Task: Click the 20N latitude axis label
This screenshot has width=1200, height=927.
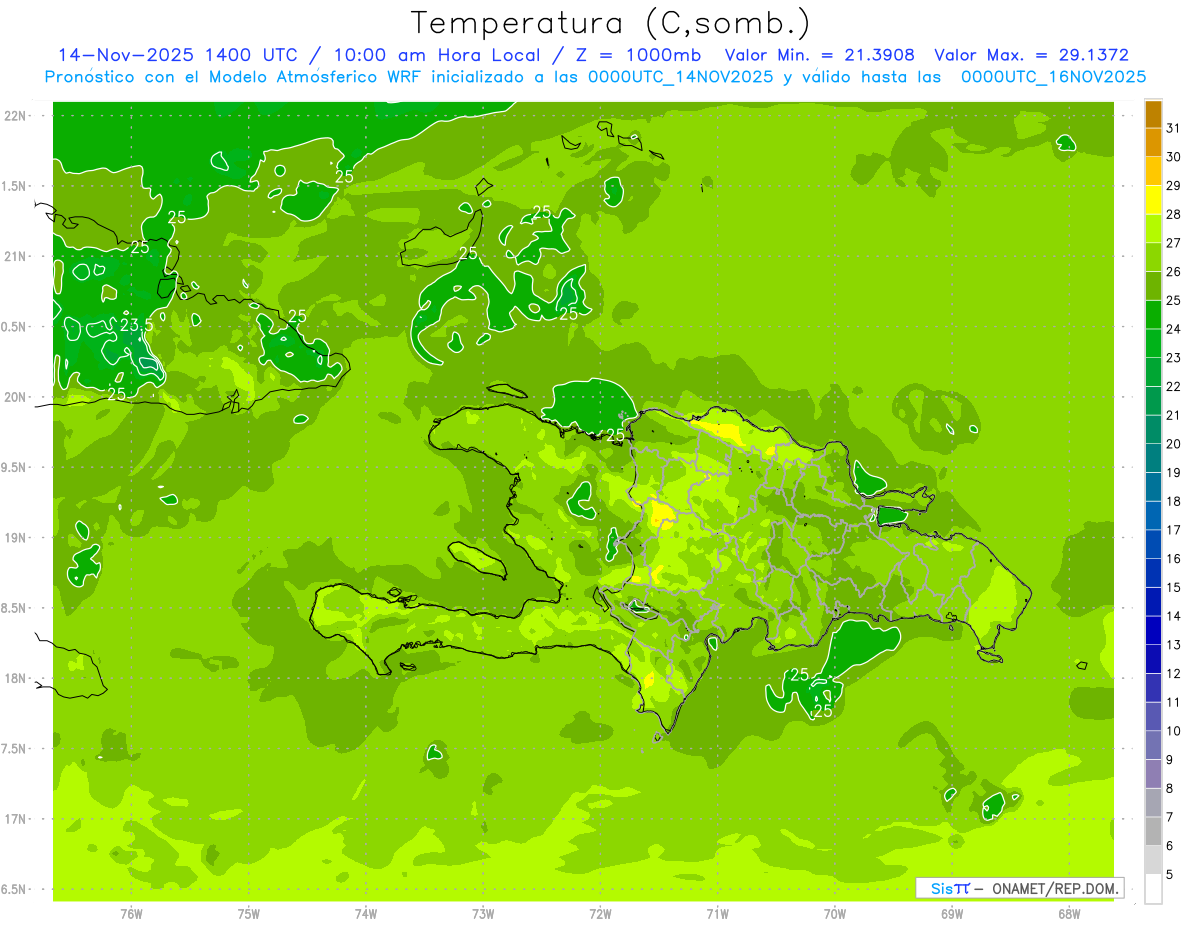Action: 15,397
